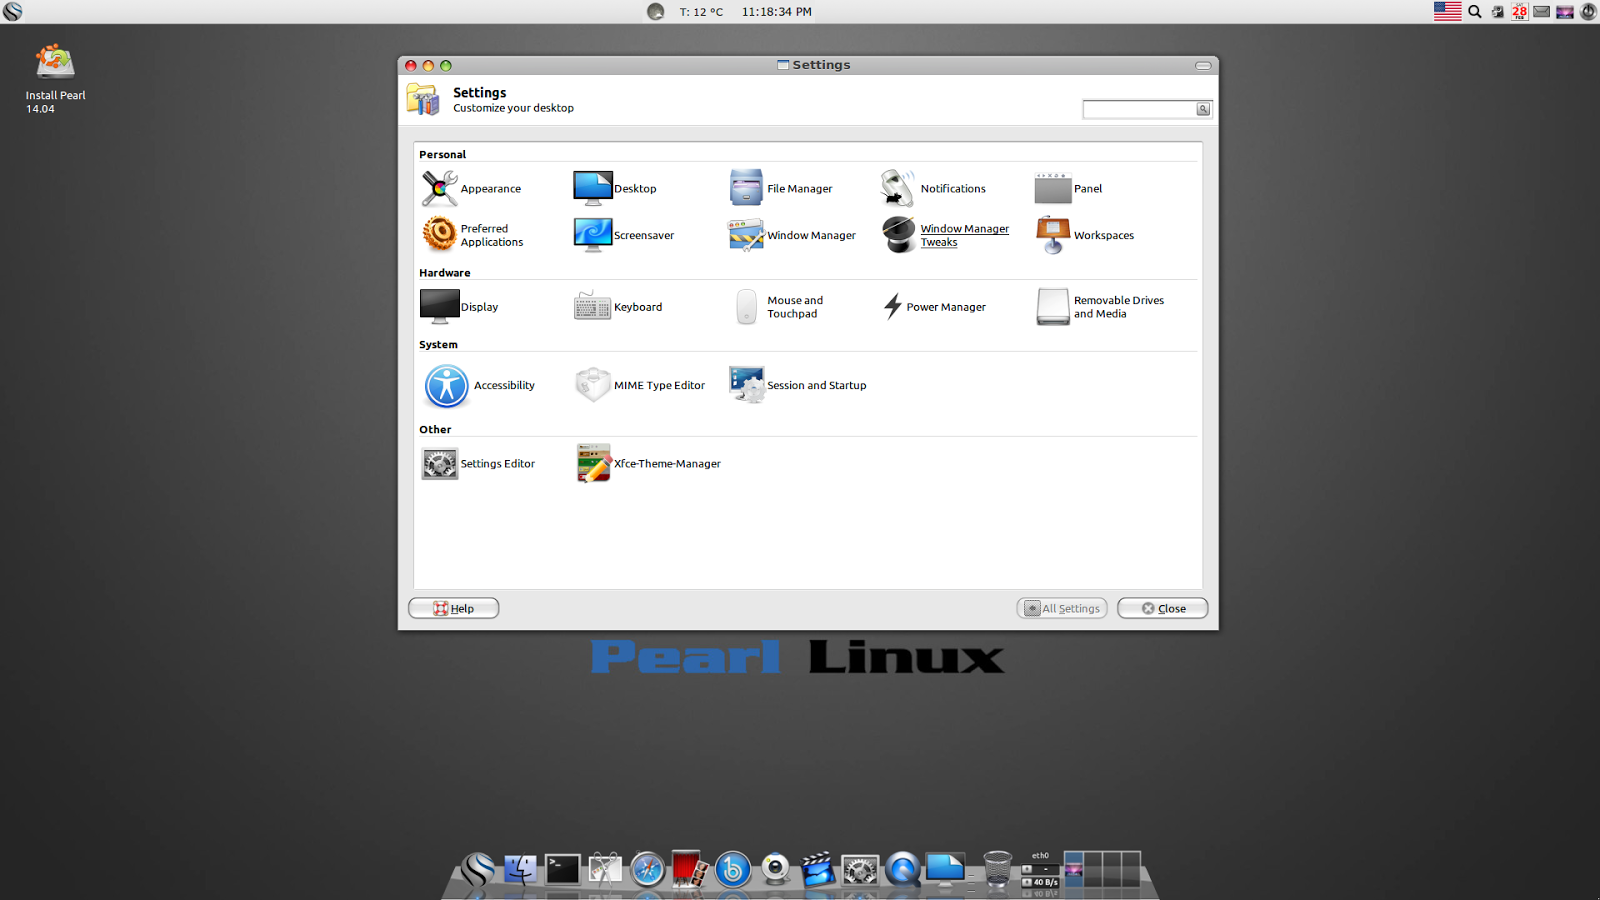Open Window Manager Tweaks
The width and height of the screenshot is (1600, 900).
point(945,235)
